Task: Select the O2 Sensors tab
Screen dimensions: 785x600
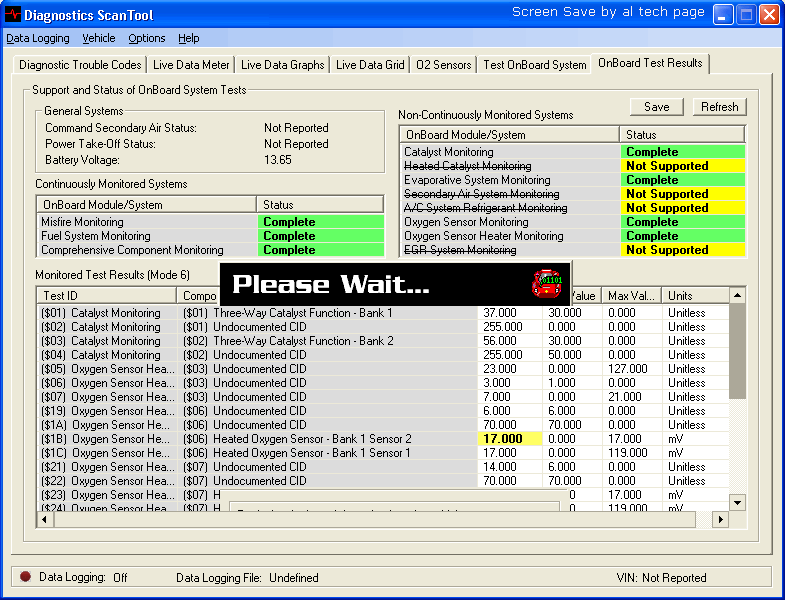Action: tap(443, 65)
